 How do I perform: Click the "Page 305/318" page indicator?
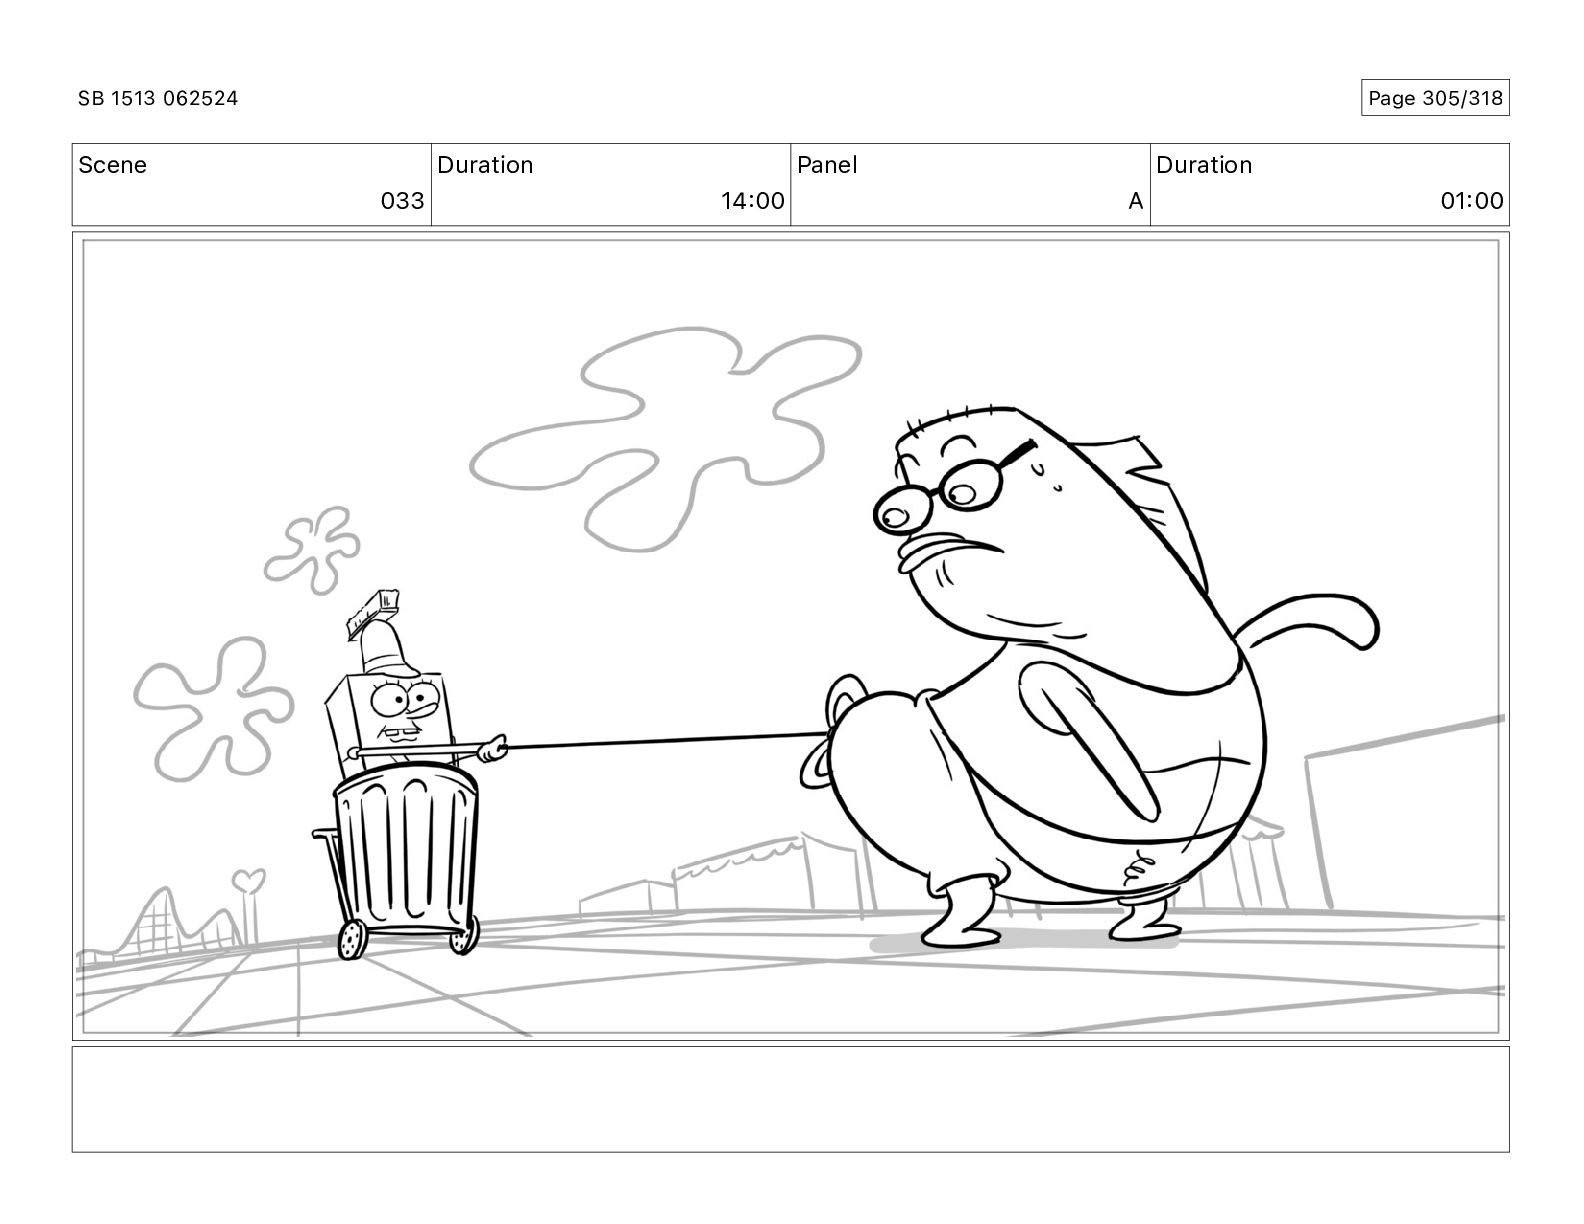tap(1435, 98)
